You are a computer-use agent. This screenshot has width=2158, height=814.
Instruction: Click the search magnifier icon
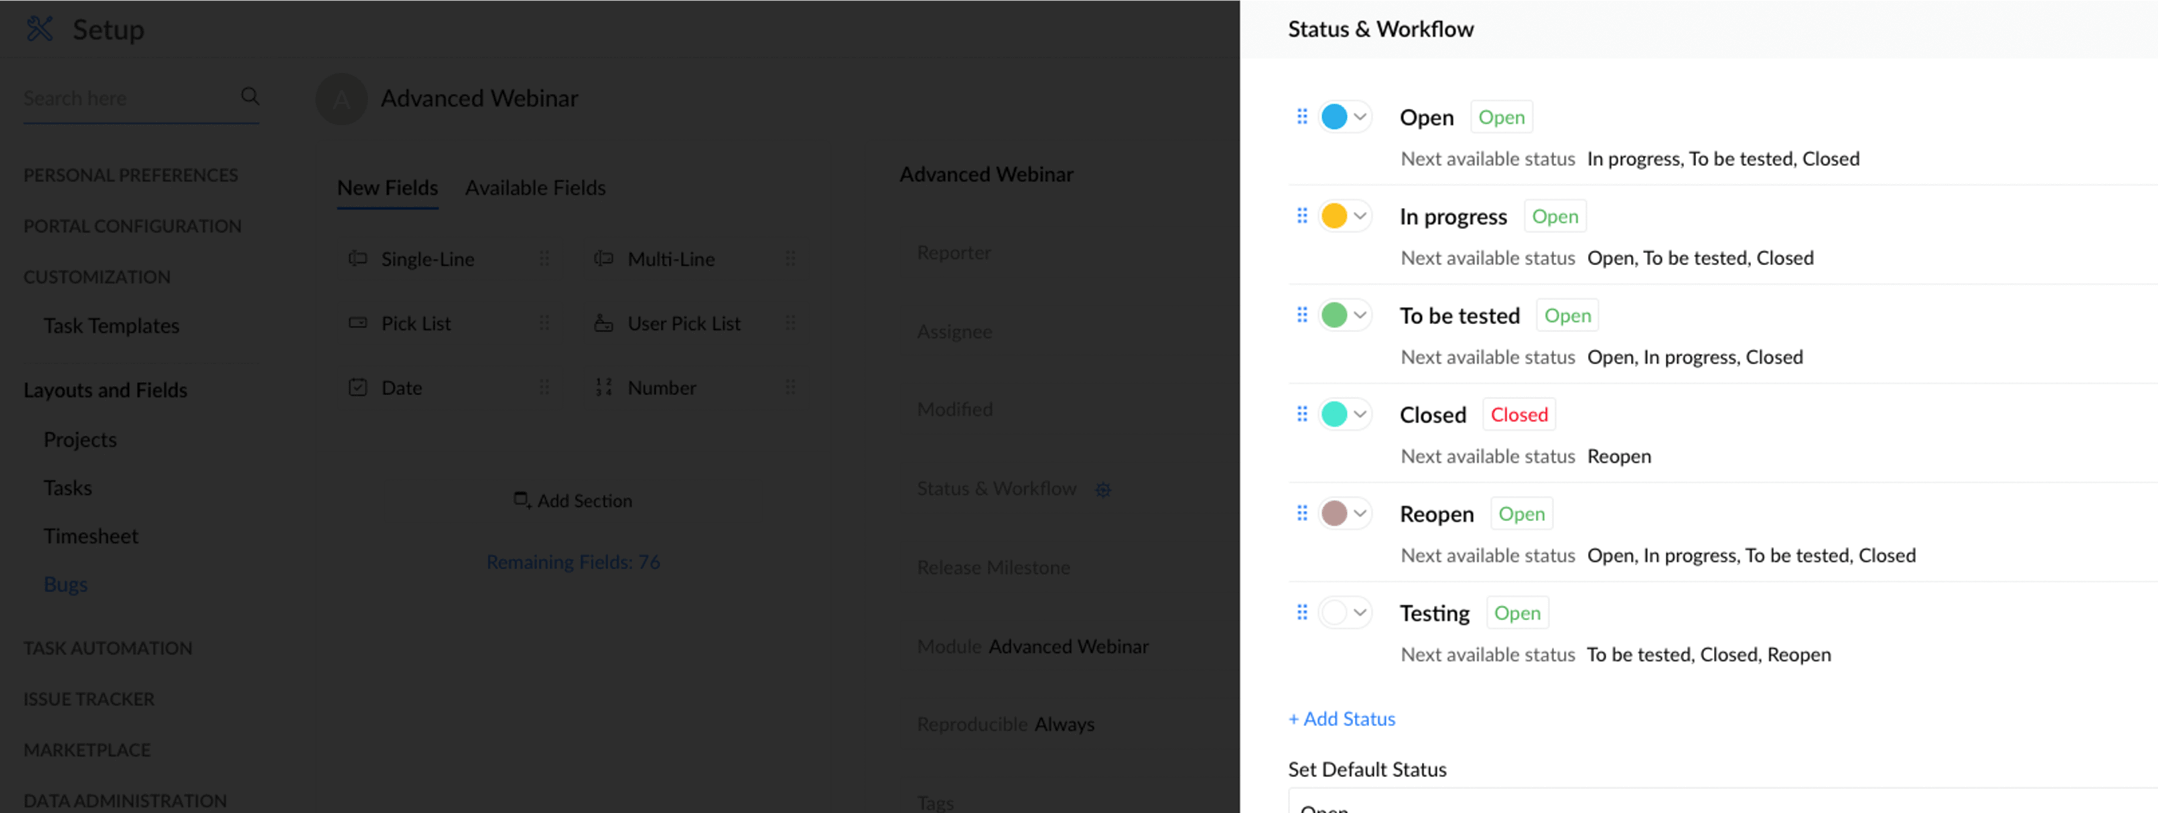(x=250, y=96)
